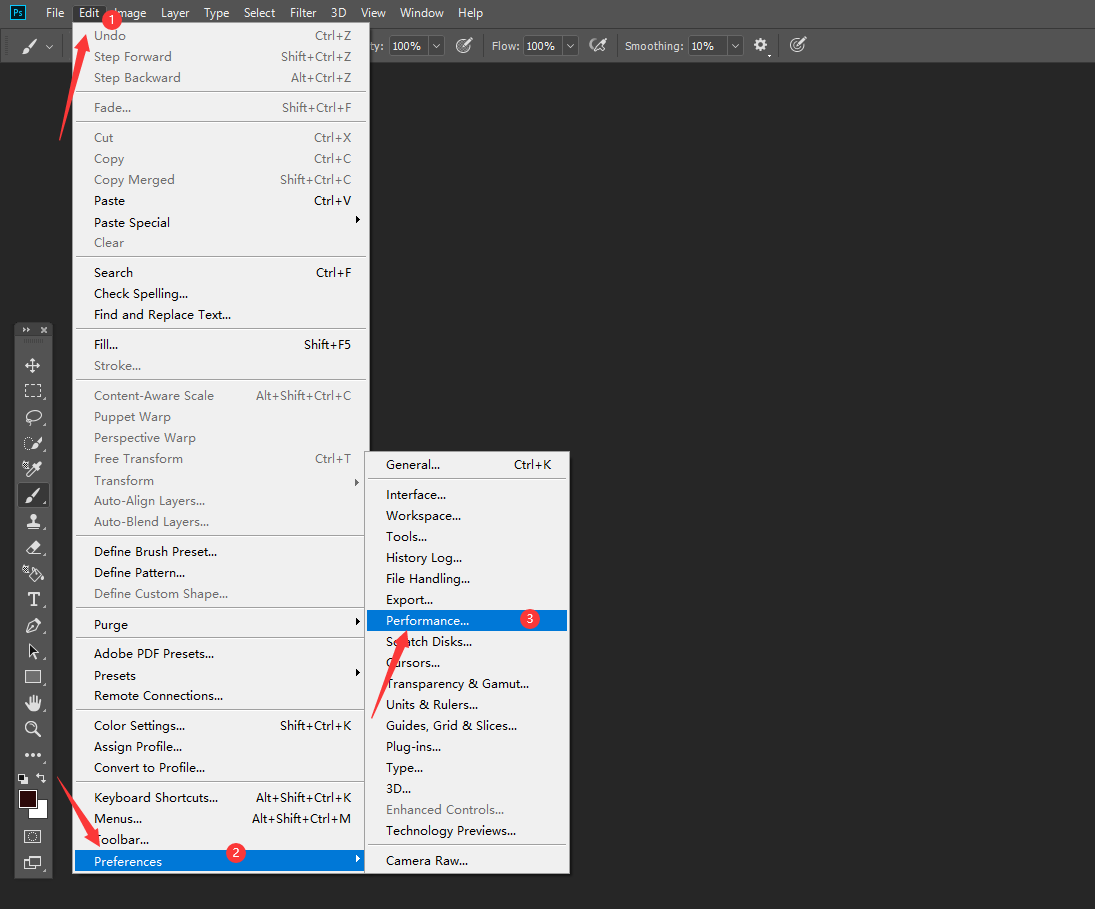Select the Lasso tool
The width and height of the screenshot is (1095, 909).
click(33, 417)
